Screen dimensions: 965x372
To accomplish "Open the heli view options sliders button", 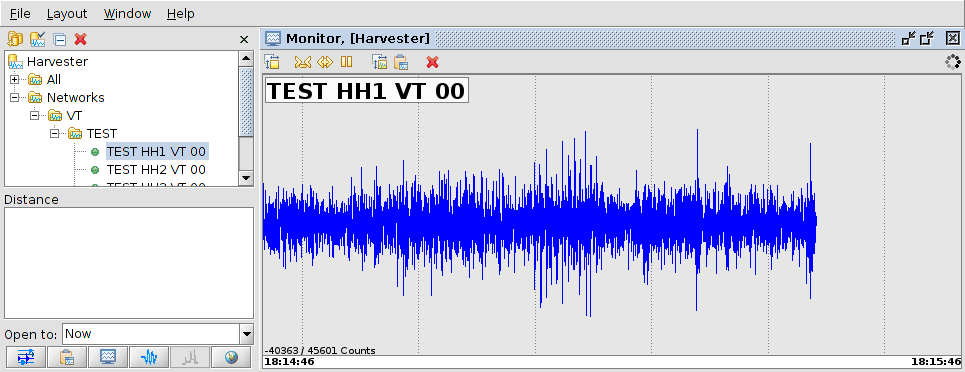I will point(26,357).
